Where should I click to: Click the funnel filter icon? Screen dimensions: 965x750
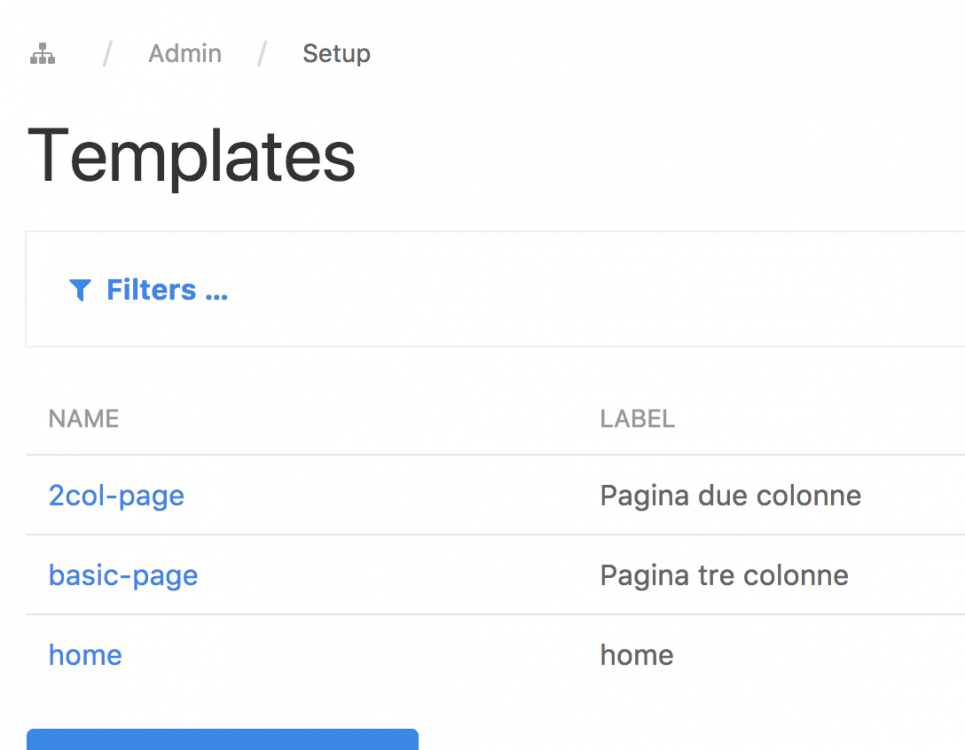pyautogui.click(x=80, y=290)
